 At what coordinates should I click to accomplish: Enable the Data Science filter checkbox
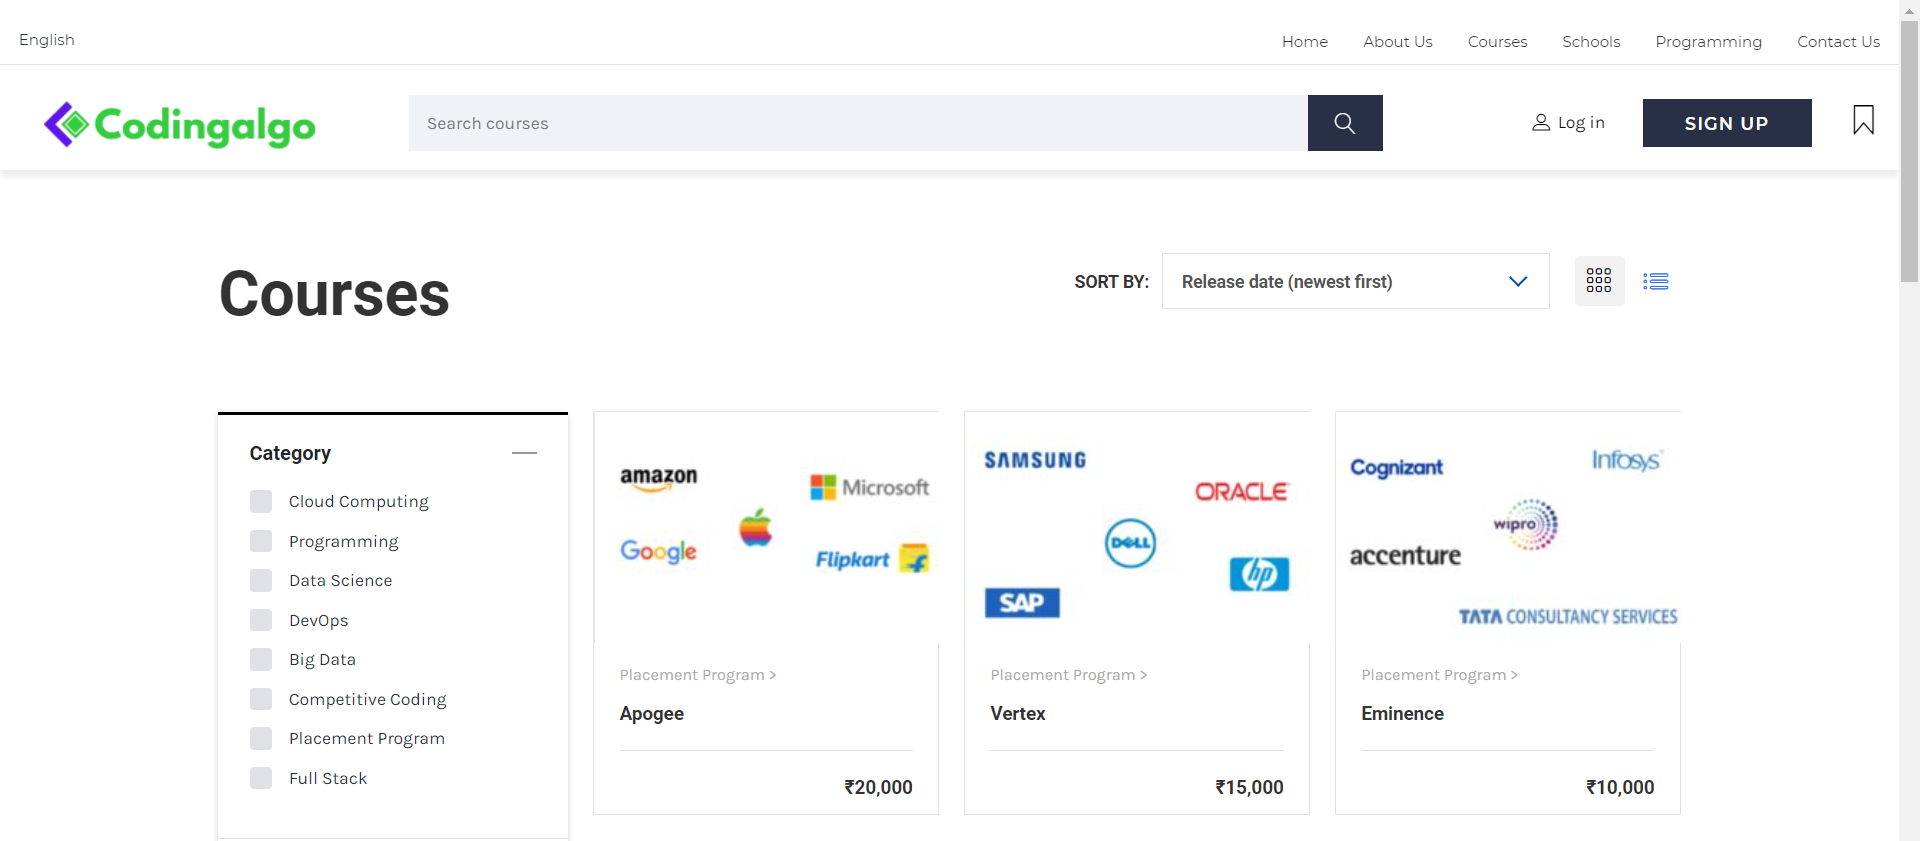coord(261,581)
